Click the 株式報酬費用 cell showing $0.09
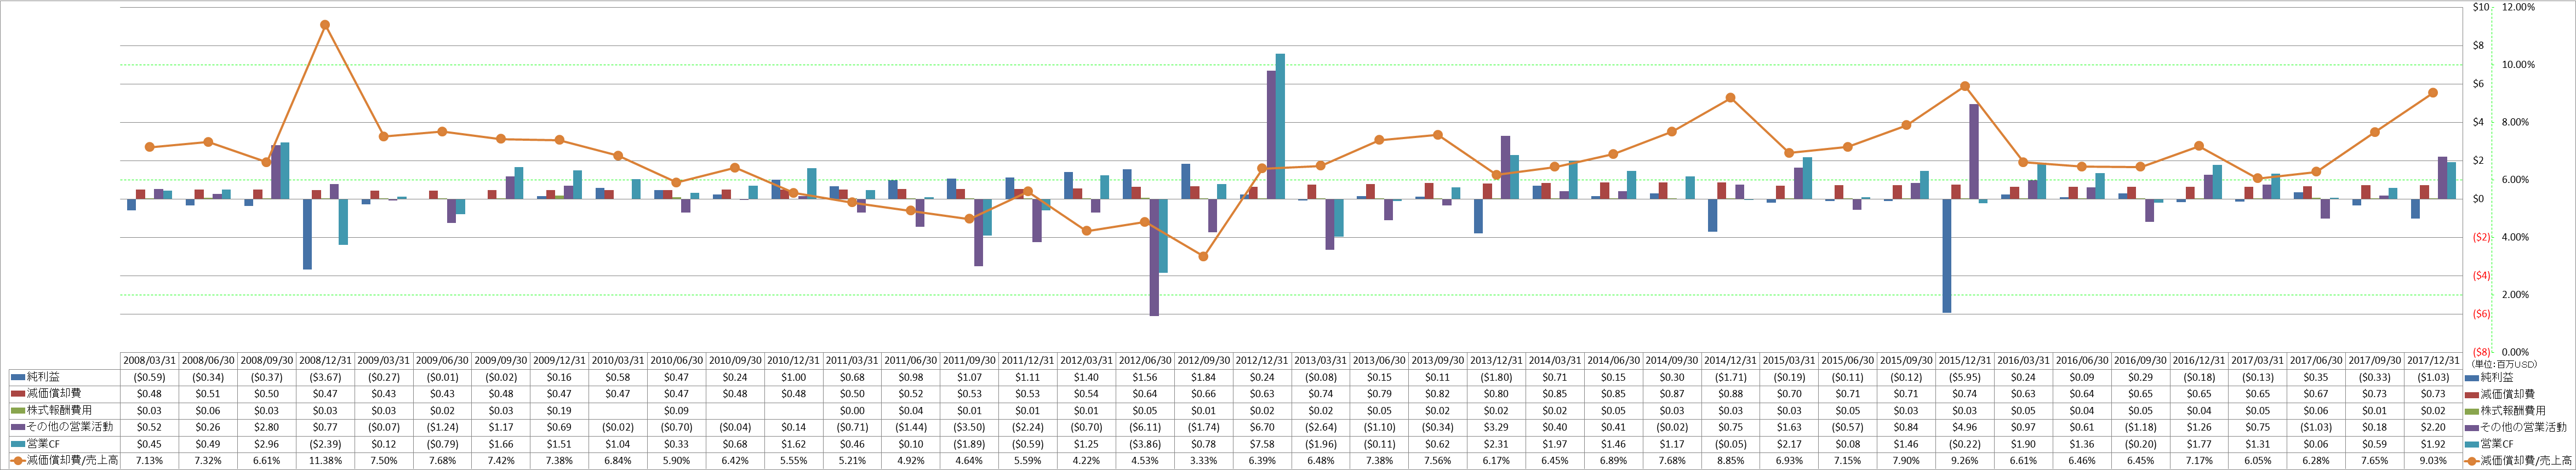 pos(676,411)
